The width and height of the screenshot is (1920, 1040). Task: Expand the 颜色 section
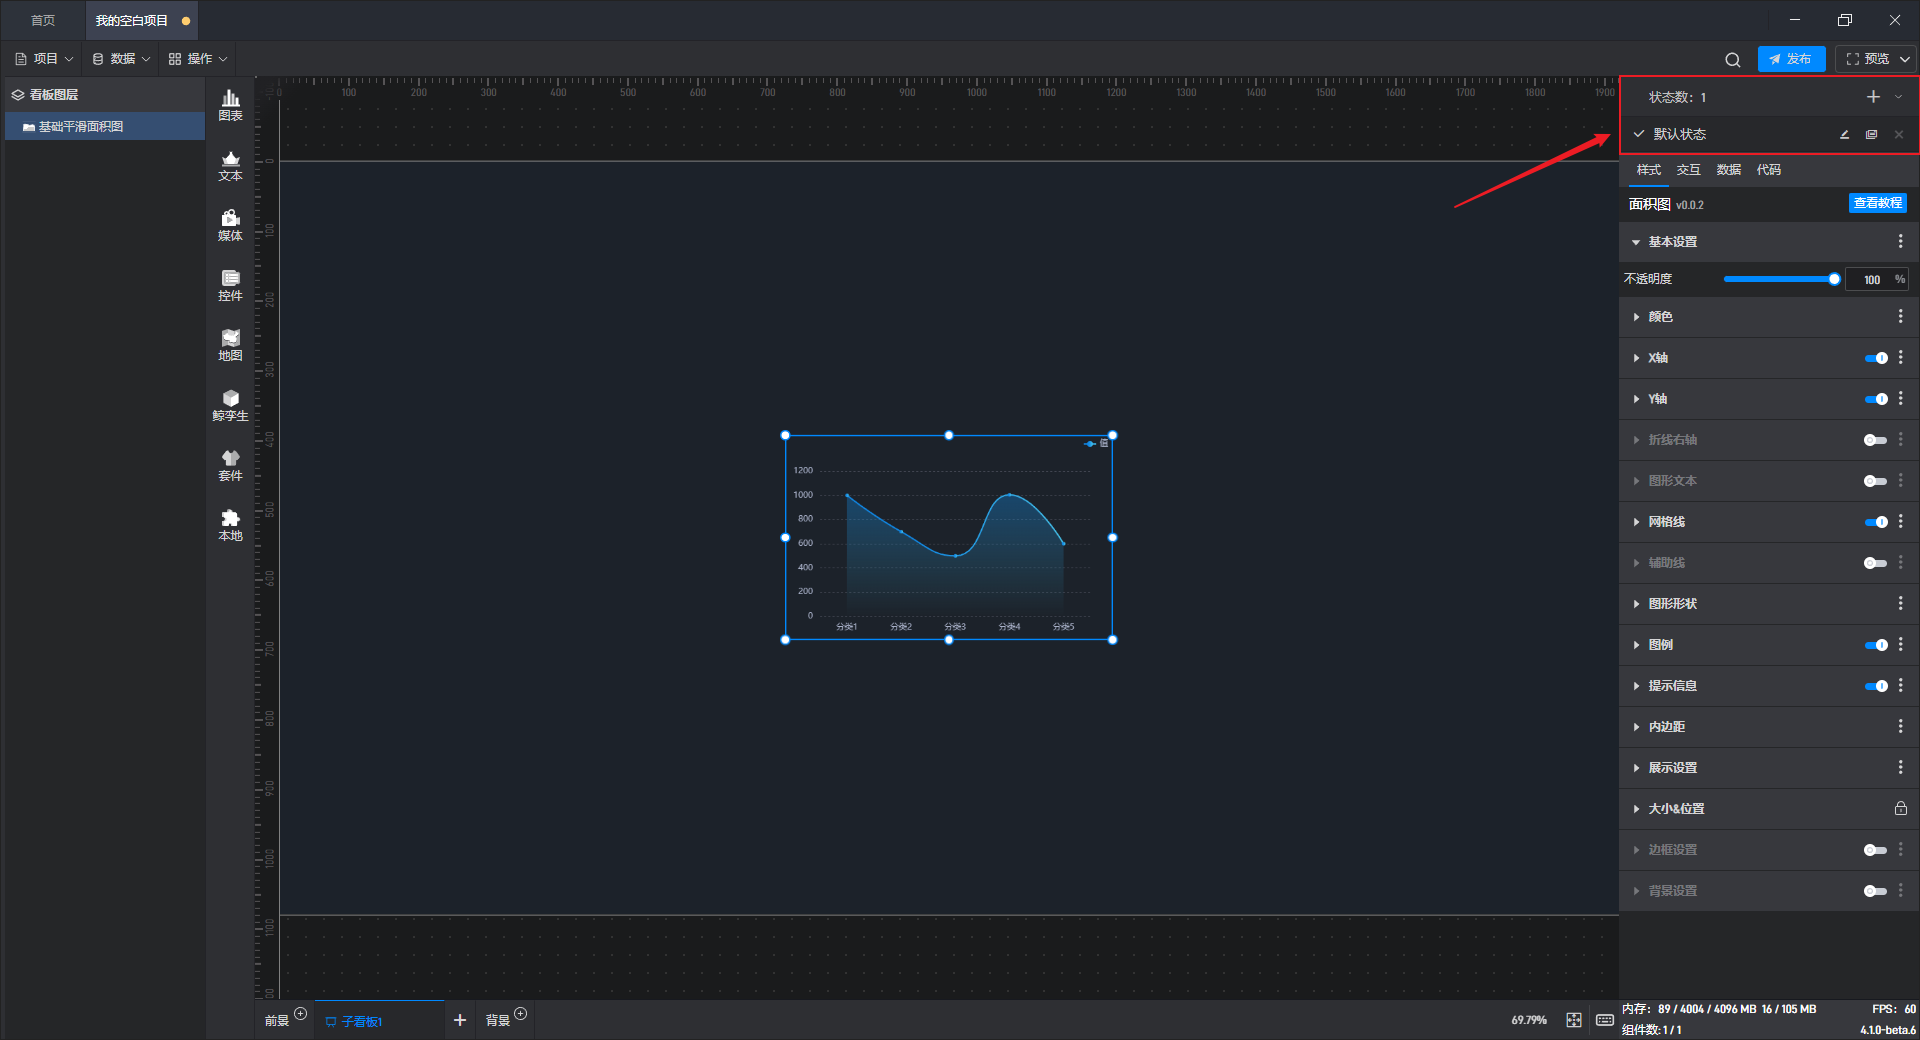1636,317
